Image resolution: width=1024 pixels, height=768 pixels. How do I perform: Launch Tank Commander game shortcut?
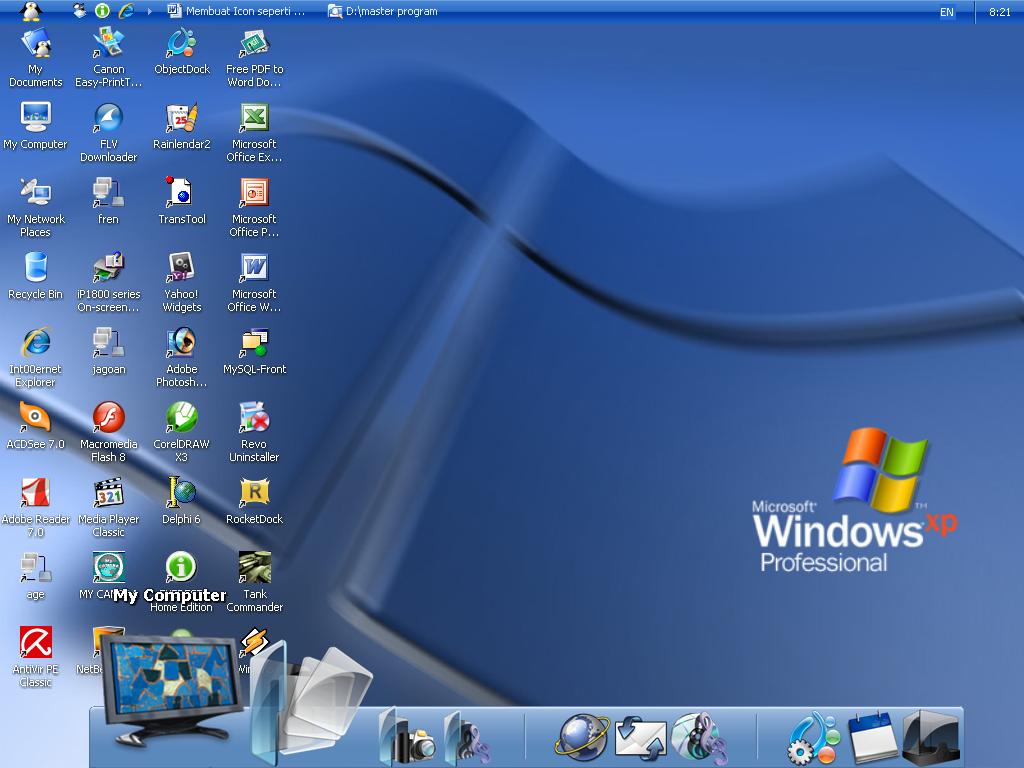(x=255, y=583)
